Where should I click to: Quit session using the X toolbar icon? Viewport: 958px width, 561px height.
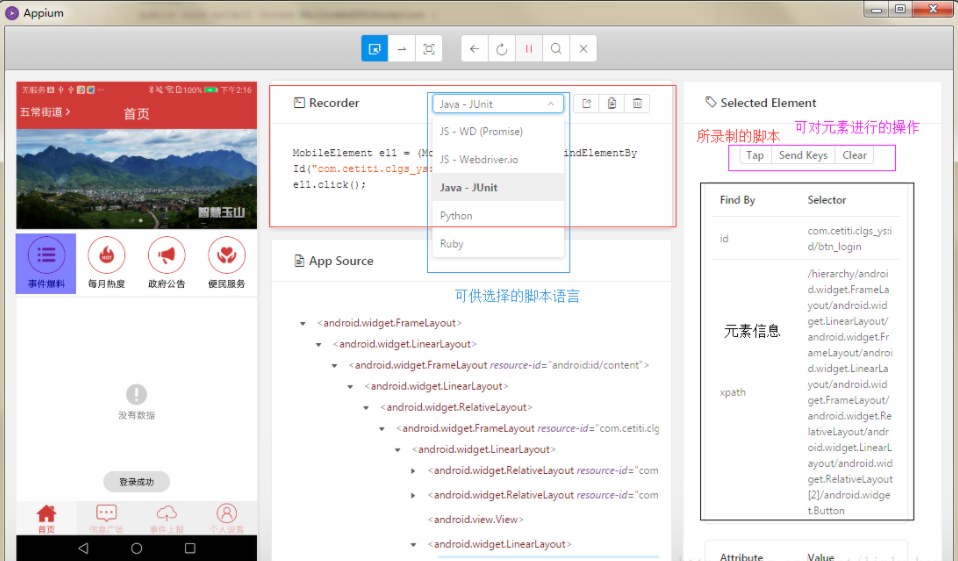pos(583,49)
